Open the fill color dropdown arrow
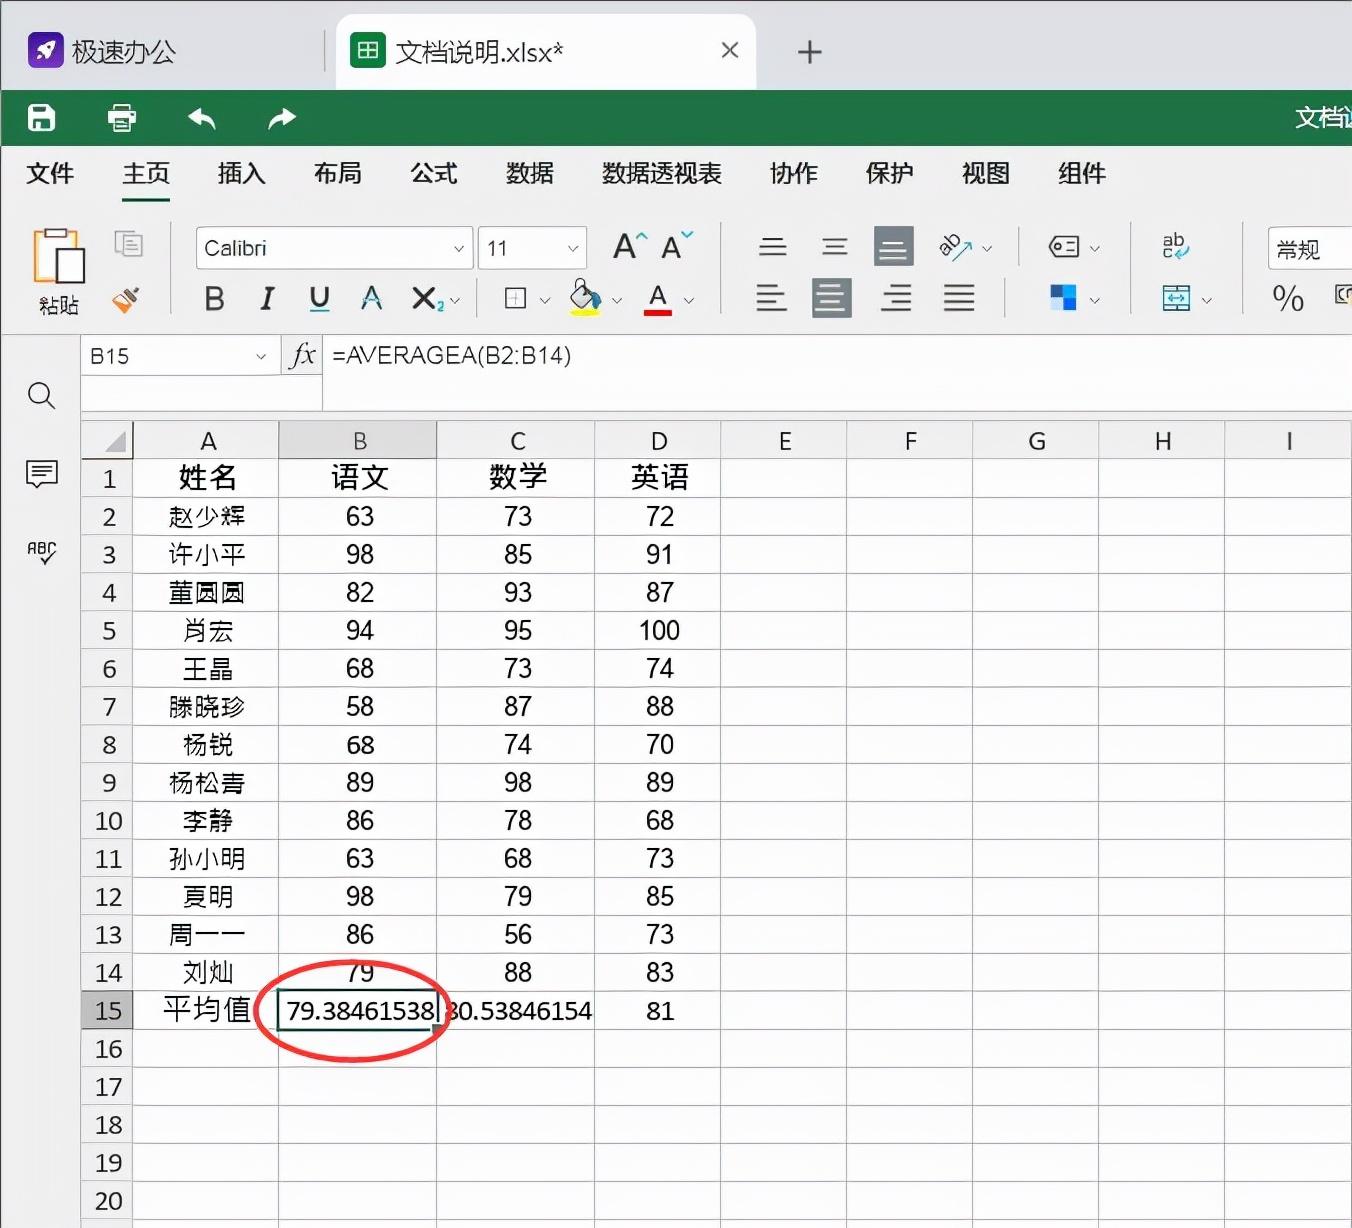Image resolution: width=1352 pixels, height=1228 pixels. tap(617, 300)
